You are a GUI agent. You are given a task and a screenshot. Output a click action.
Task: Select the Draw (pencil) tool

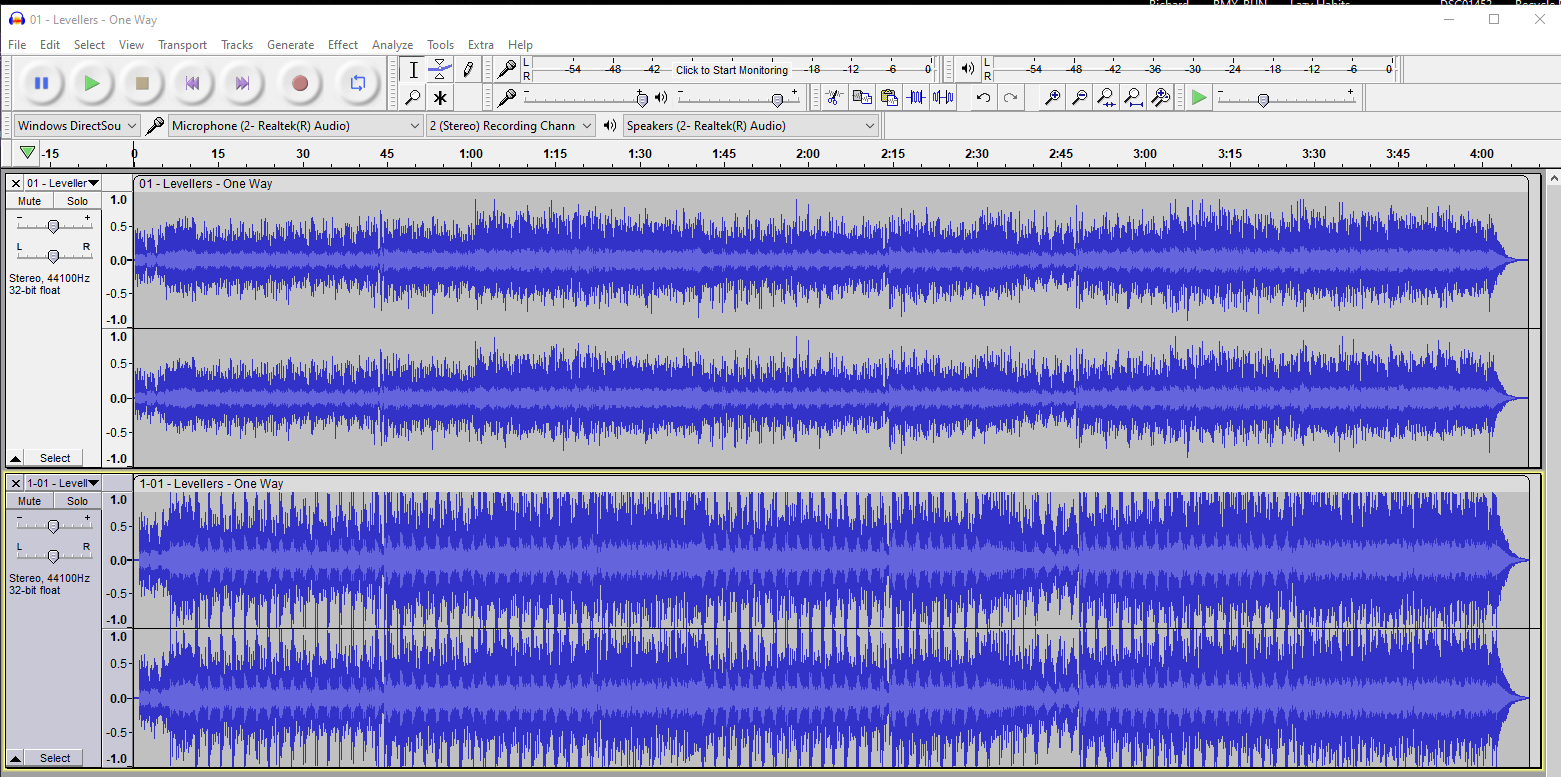click(467, 70)
